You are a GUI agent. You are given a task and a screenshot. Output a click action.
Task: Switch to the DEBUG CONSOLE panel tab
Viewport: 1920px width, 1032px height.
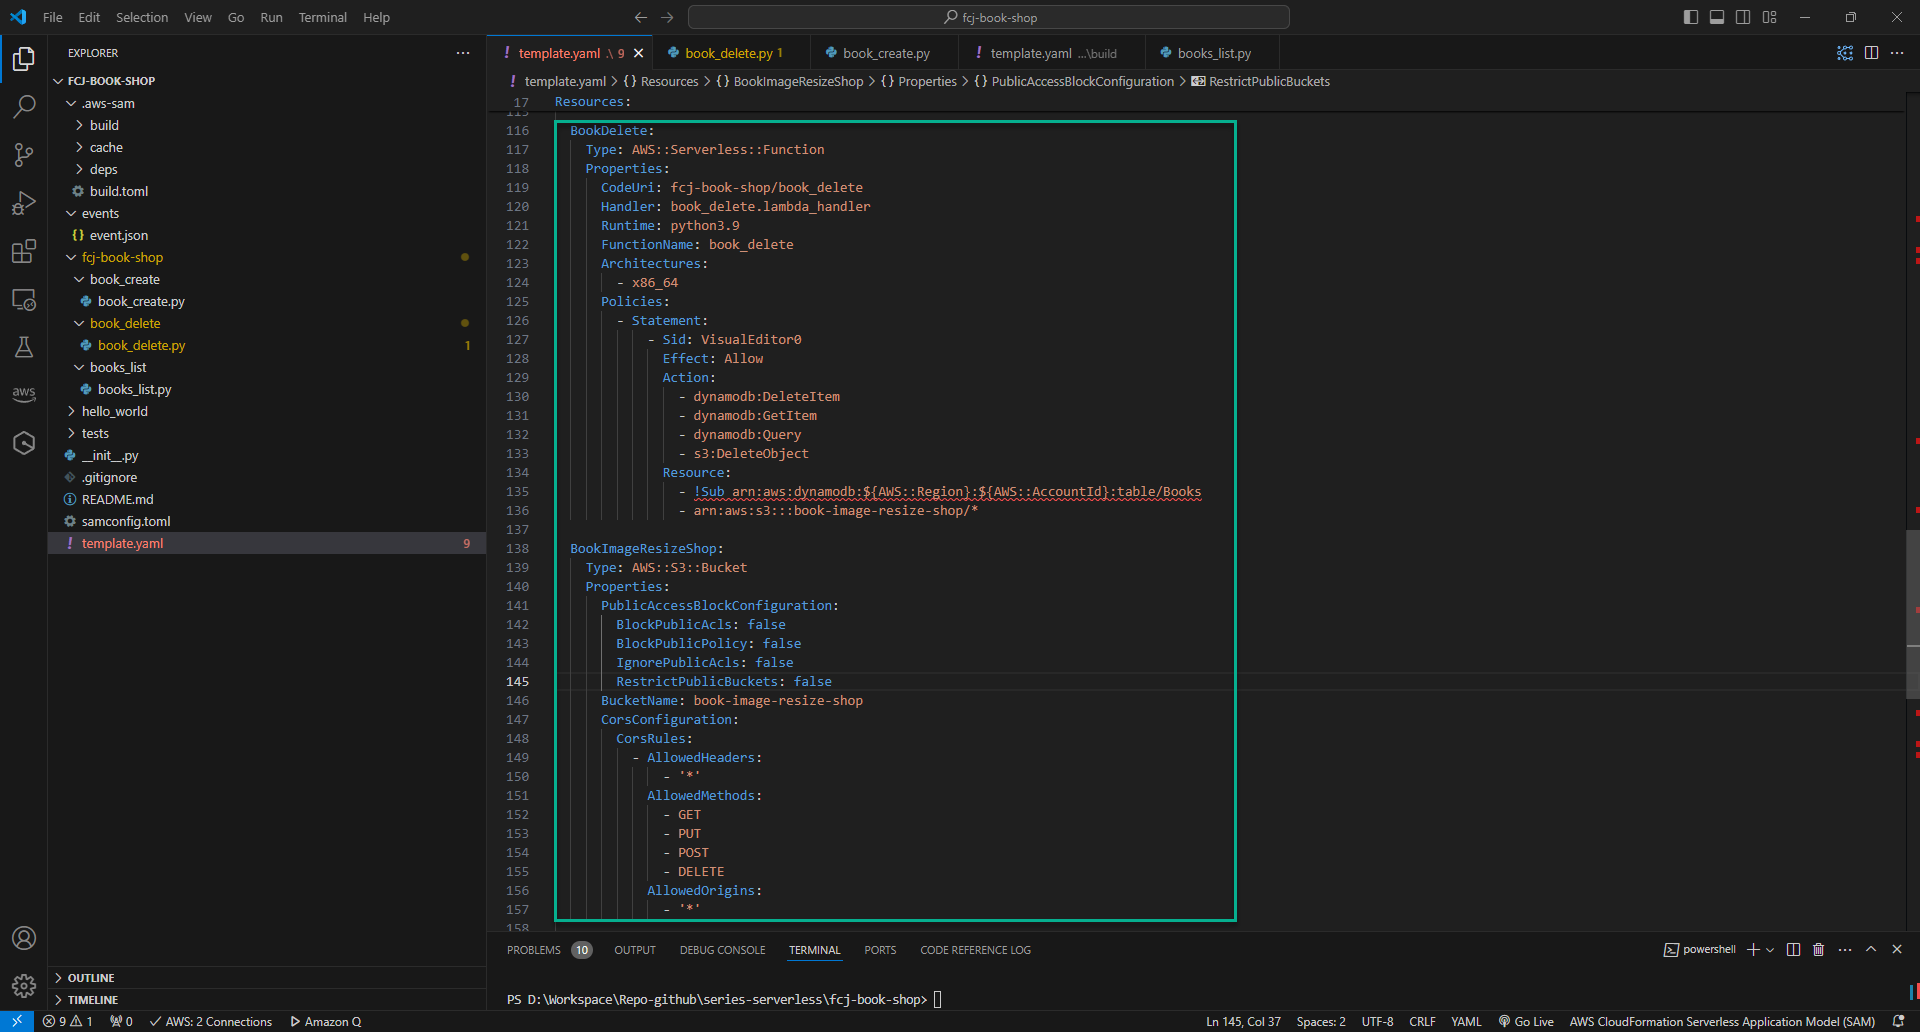(x=722, y=950)
